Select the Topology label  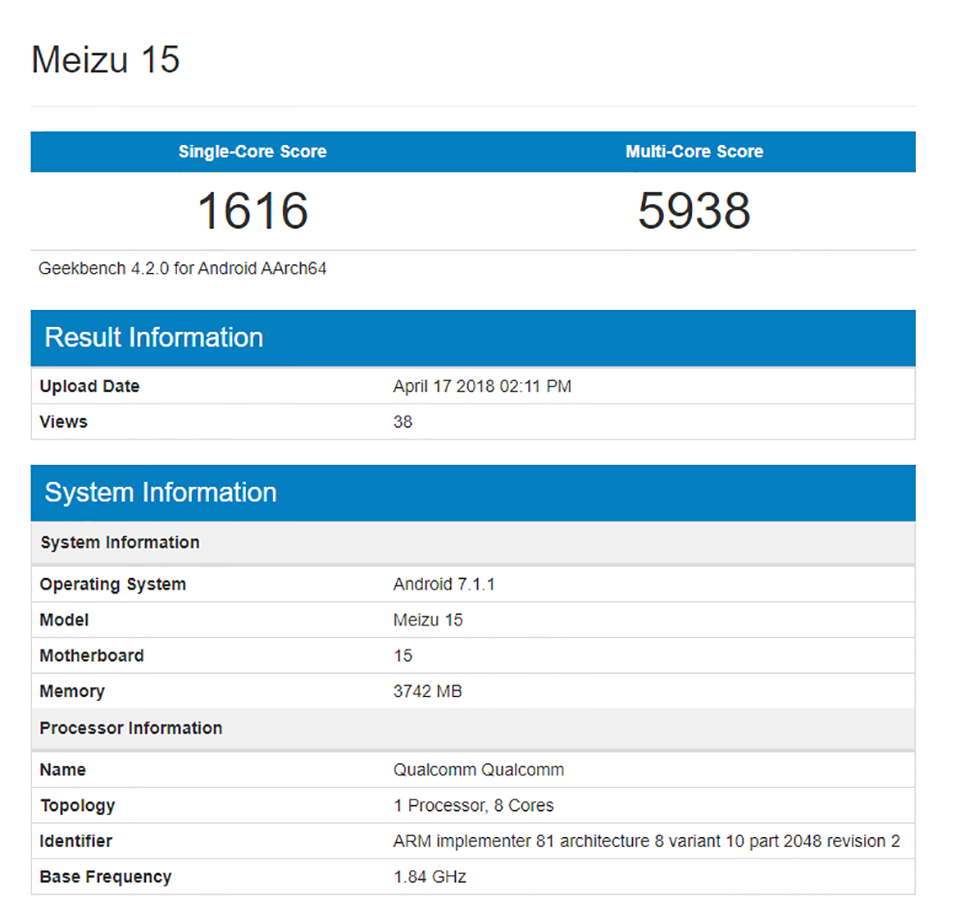click(78, 806)
